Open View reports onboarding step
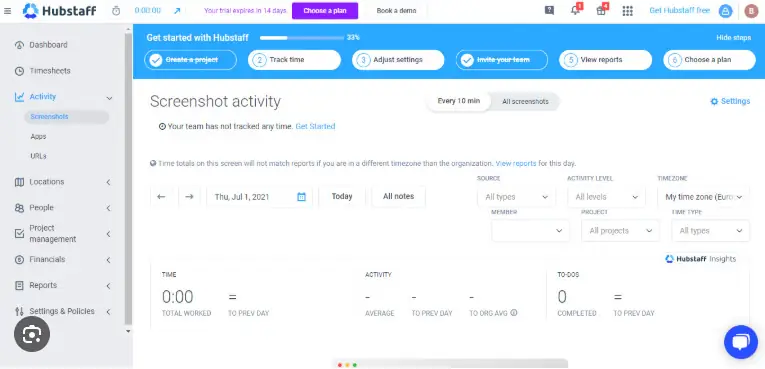 (x=605, y=60)
